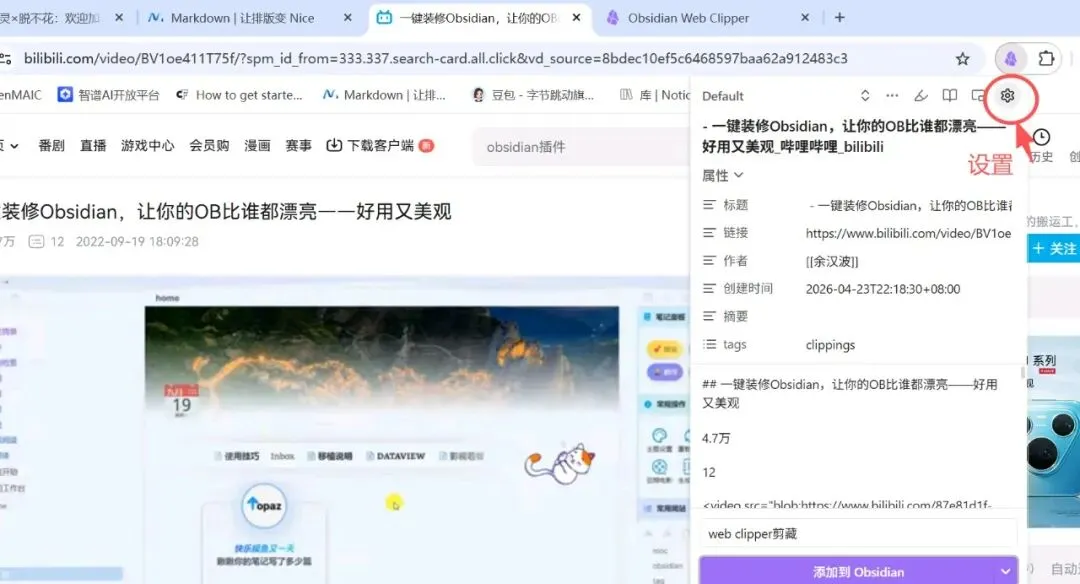Click the 摘要 property type icon
Viewport: 1080px width, 584px height.
point(709,316)
